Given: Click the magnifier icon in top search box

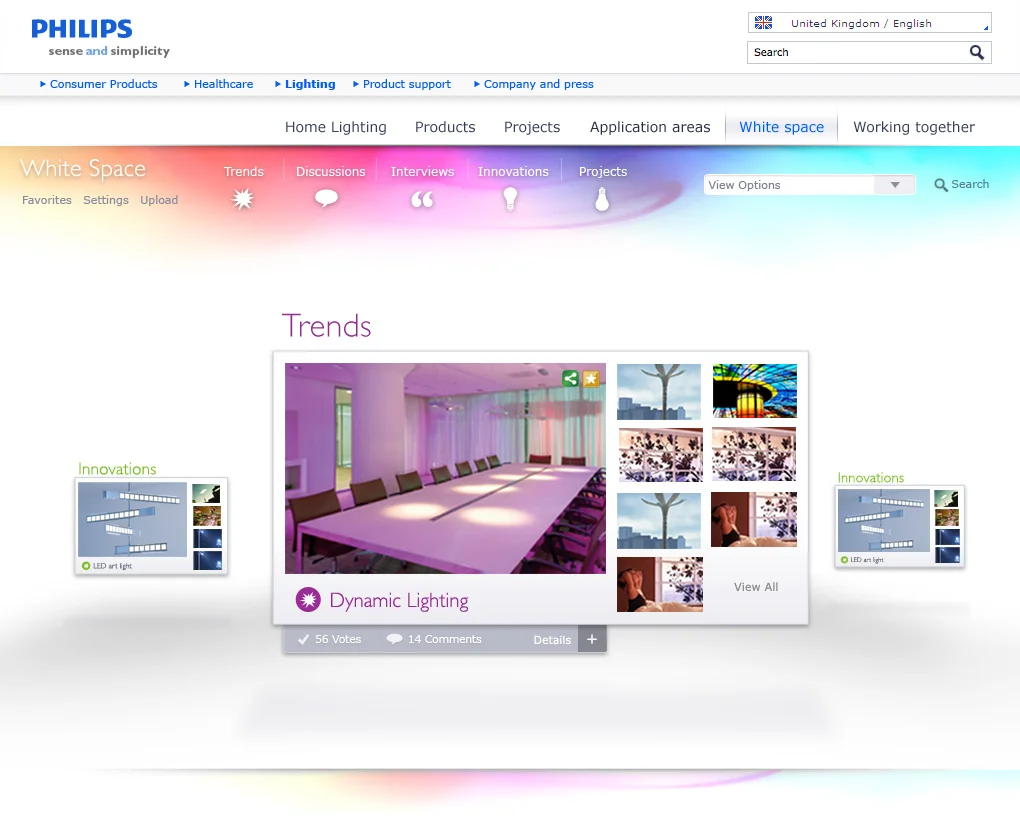Looking at the screenshot, I should 976,52.
